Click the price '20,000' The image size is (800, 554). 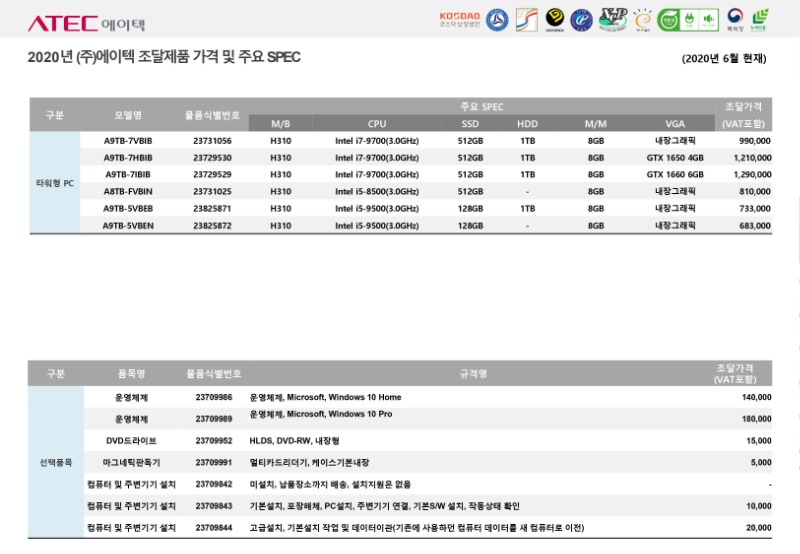759,528
